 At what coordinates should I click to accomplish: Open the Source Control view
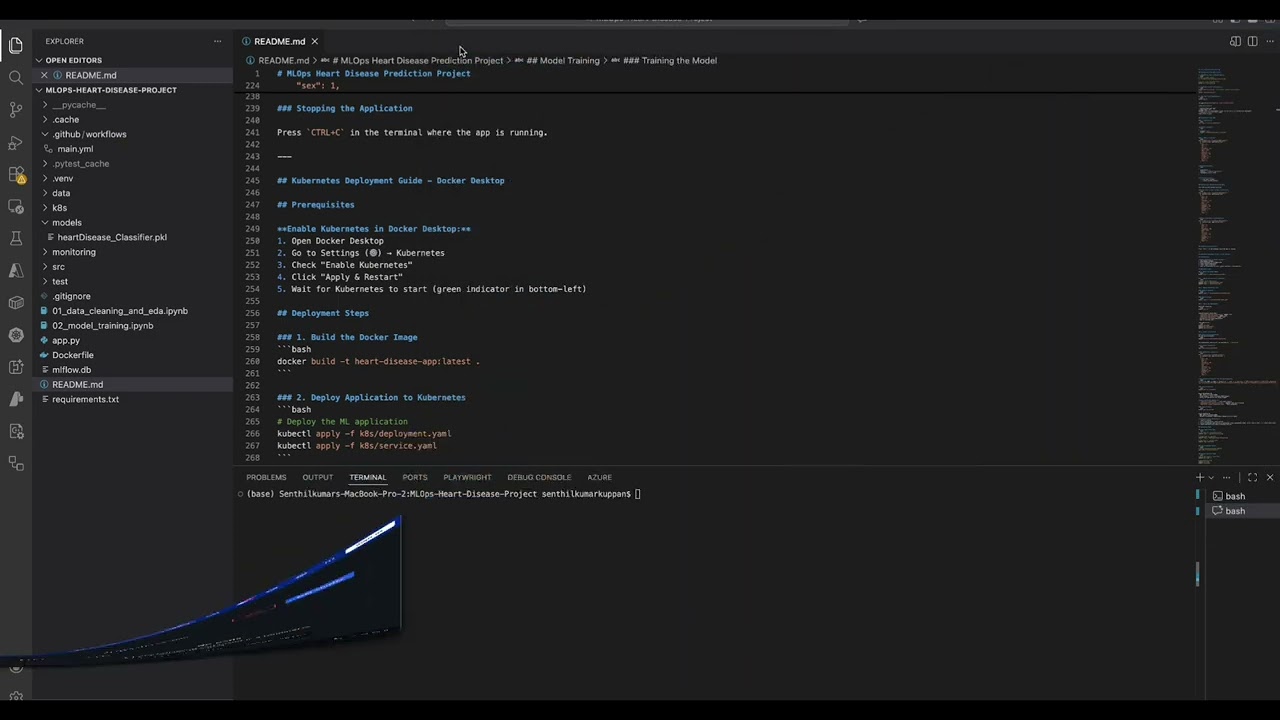point(16,109)
